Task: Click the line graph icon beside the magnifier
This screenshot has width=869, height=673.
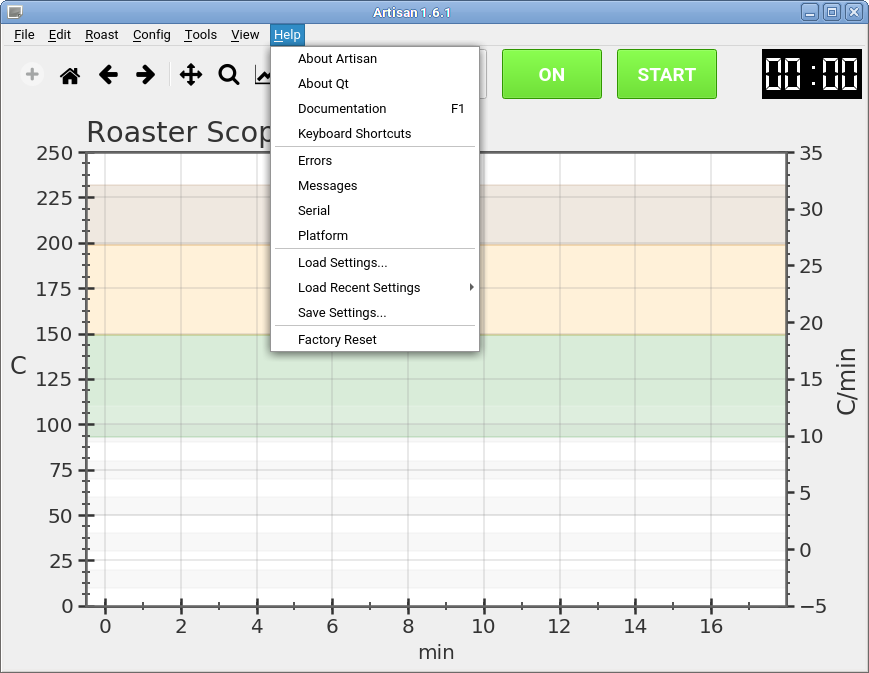Action: point(262,74)
